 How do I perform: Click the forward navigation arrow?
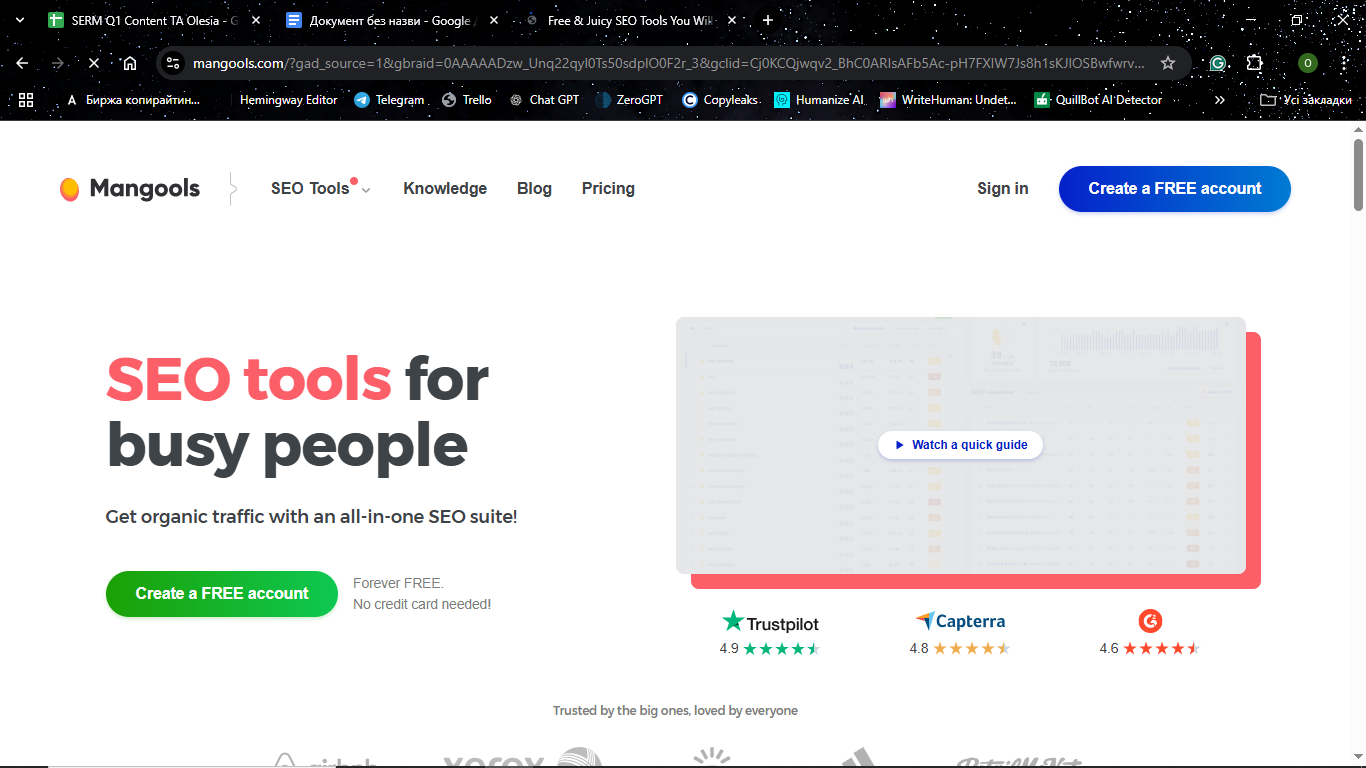(x=58, y=63)
